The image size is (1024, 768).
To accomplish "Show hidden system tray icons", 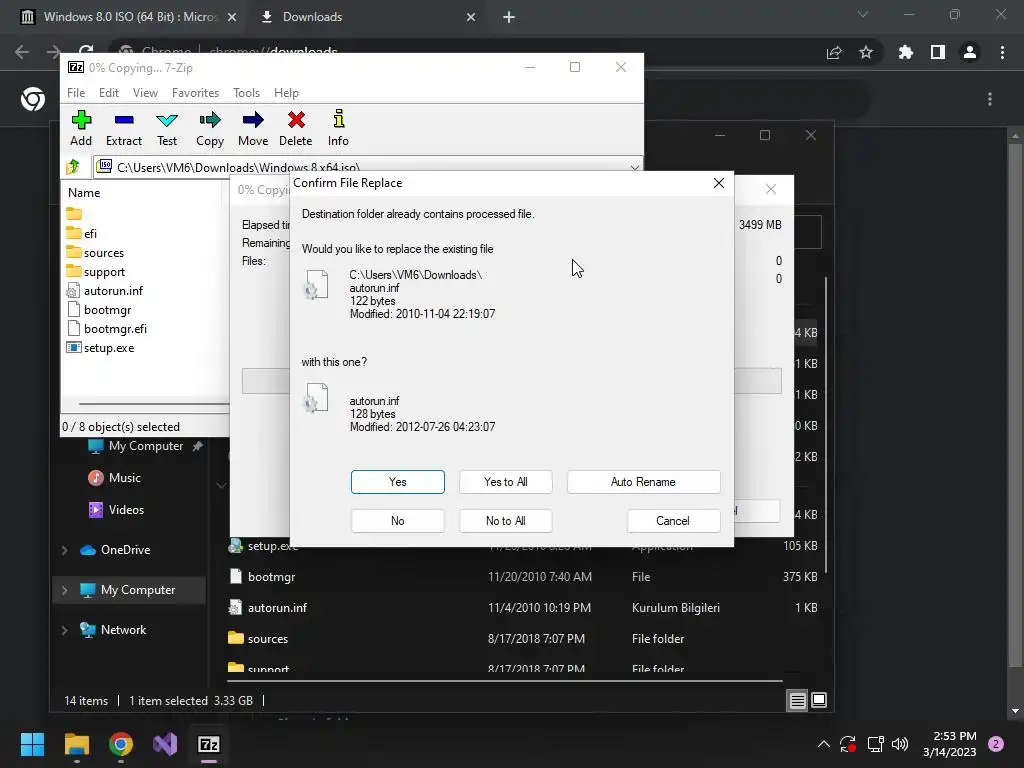I will 824,744.
